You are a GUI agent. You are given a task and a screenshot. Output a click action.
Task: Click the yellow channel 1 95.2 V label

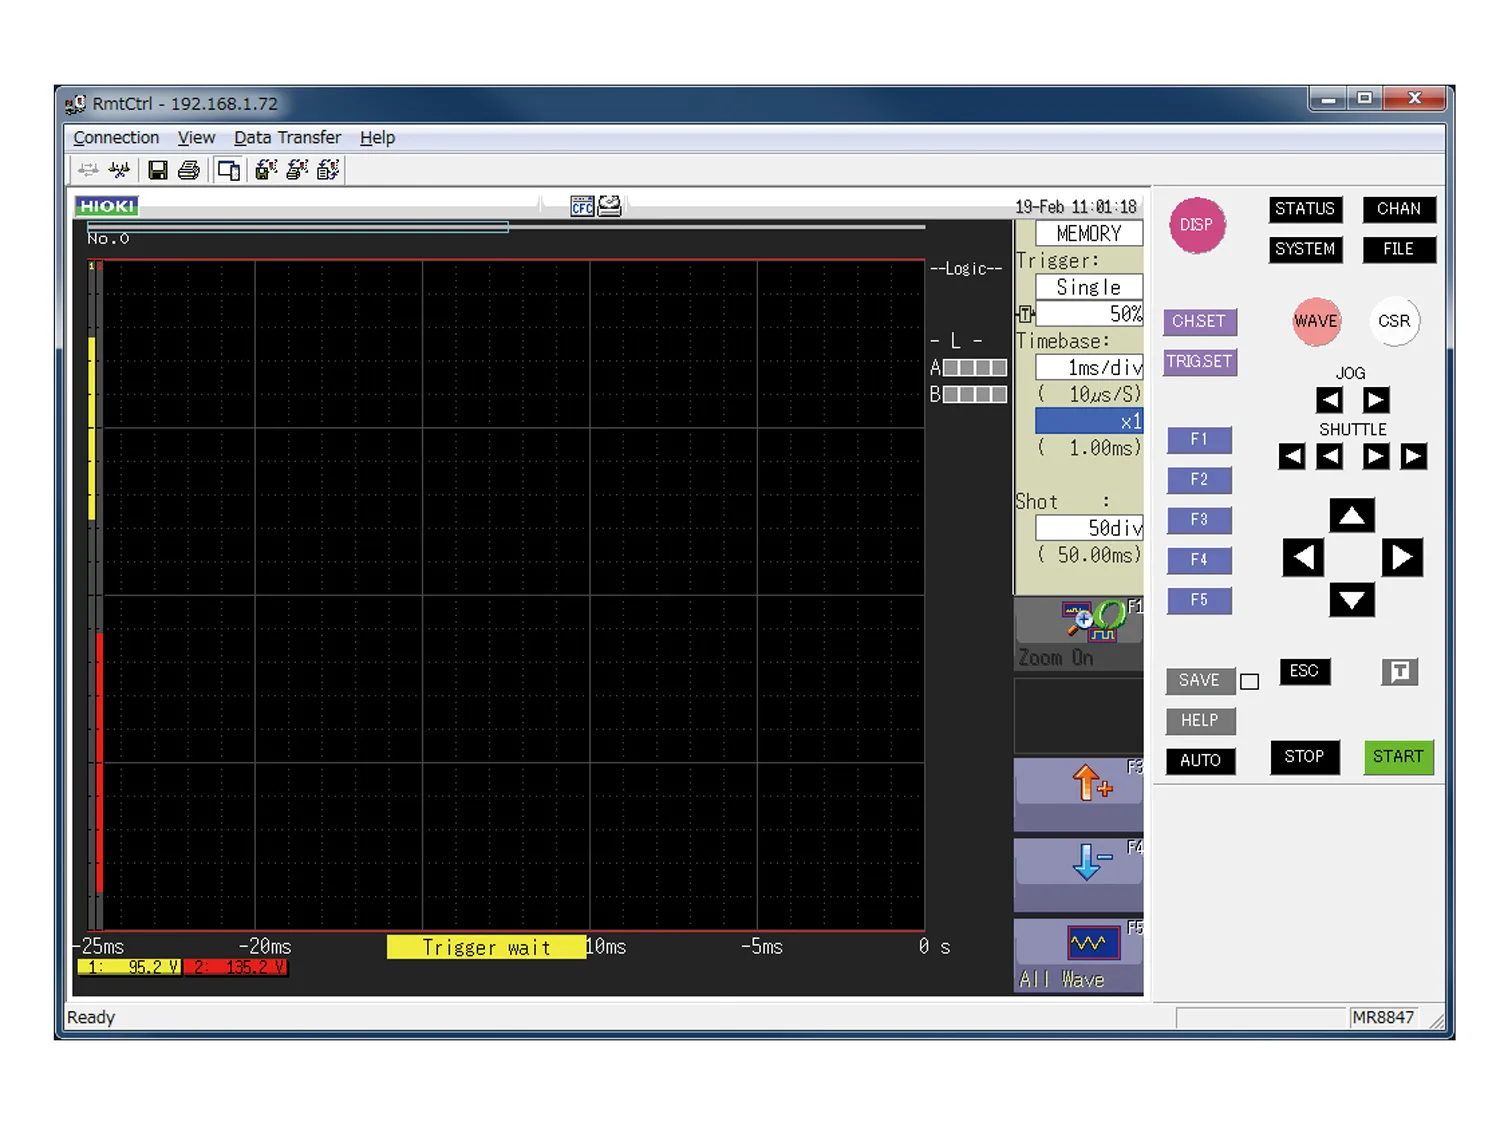tap(130, 967)
